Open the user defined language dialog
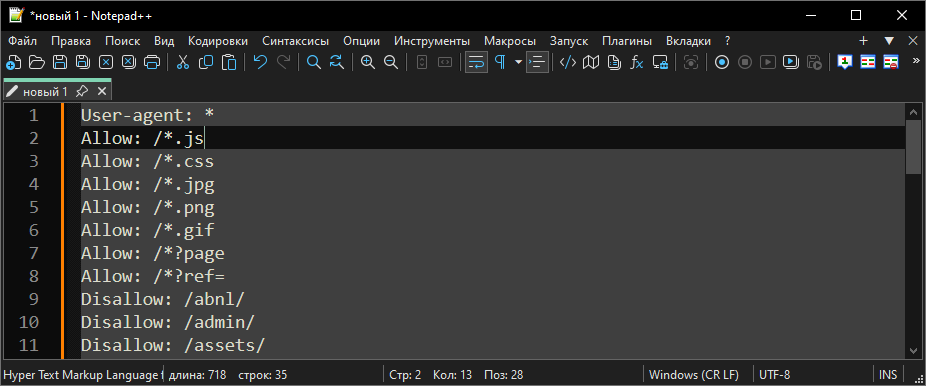Image resolution: width=926 pixels, height=386 pixels. pos(568,62)
